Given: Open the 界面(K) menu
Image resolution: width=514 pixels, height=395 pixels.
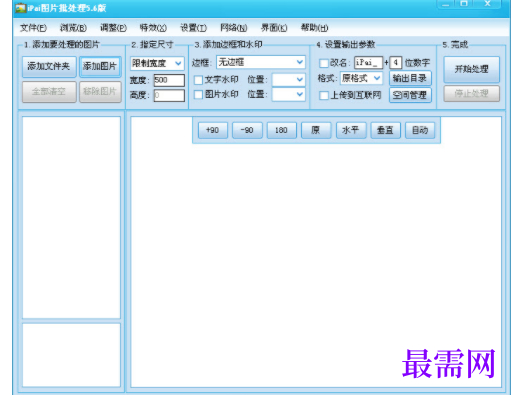Looking at the screenshot, I should [274, 28].
